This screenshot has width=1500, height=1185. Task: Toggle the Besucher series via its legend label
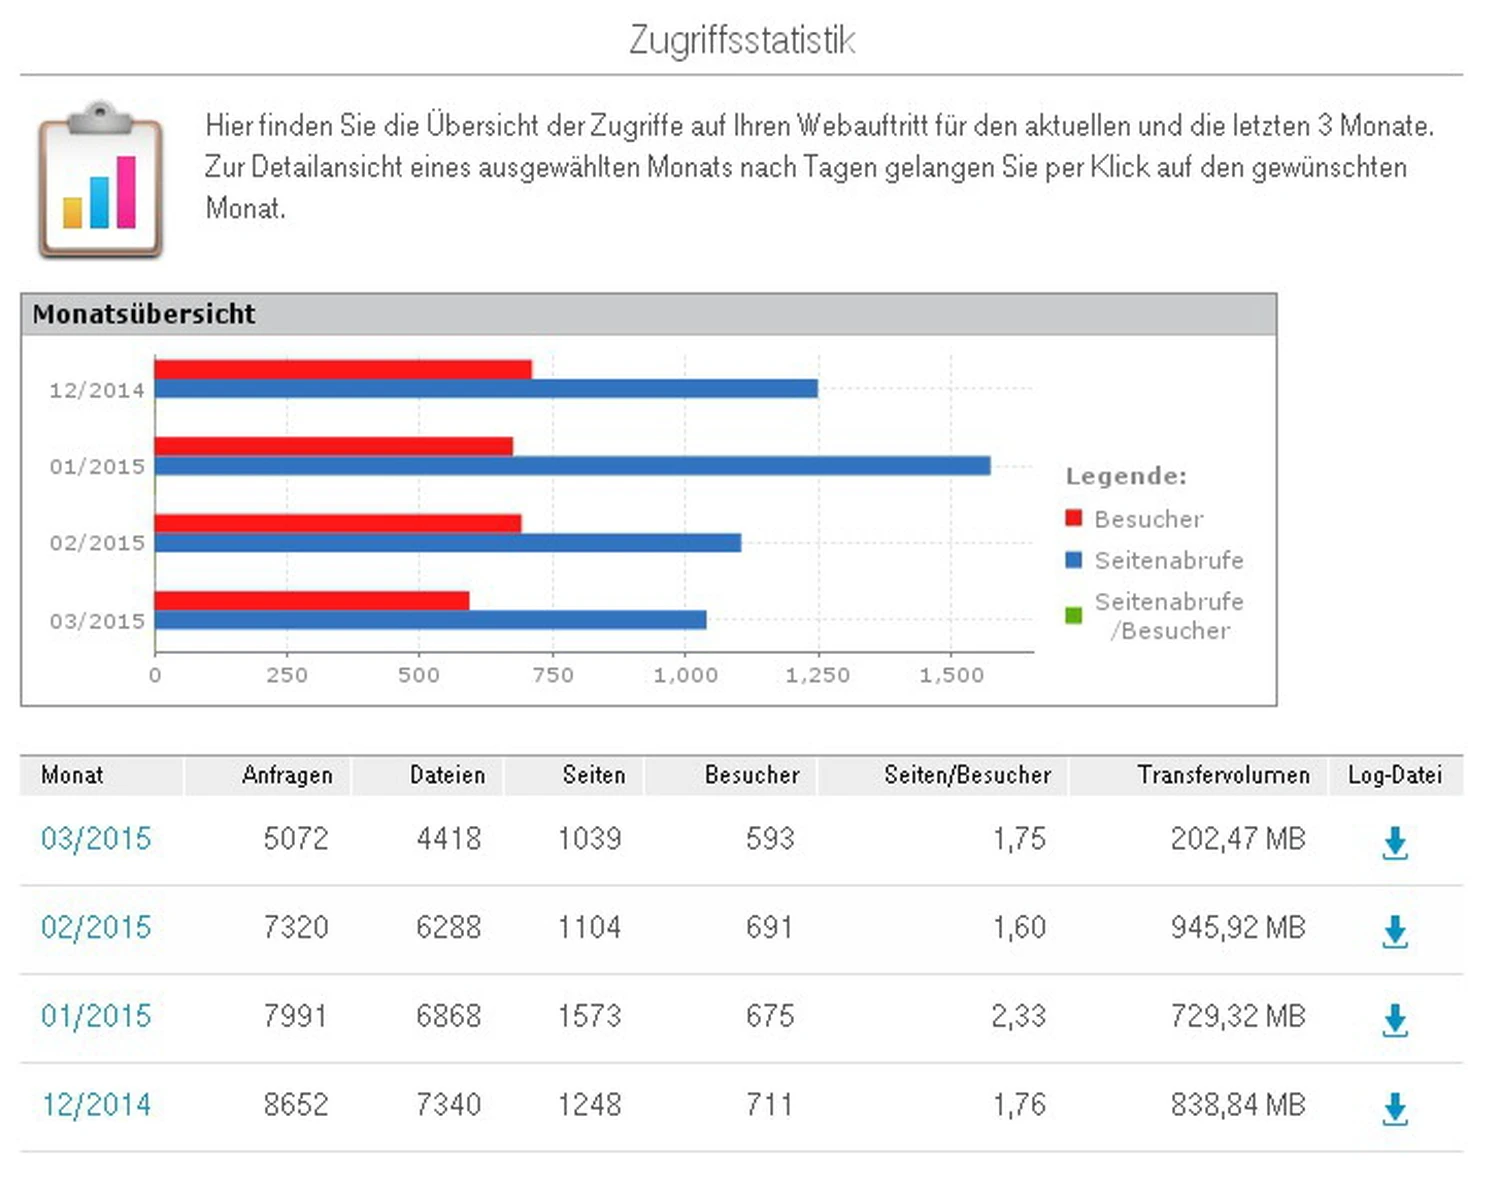click(1148, 519)
